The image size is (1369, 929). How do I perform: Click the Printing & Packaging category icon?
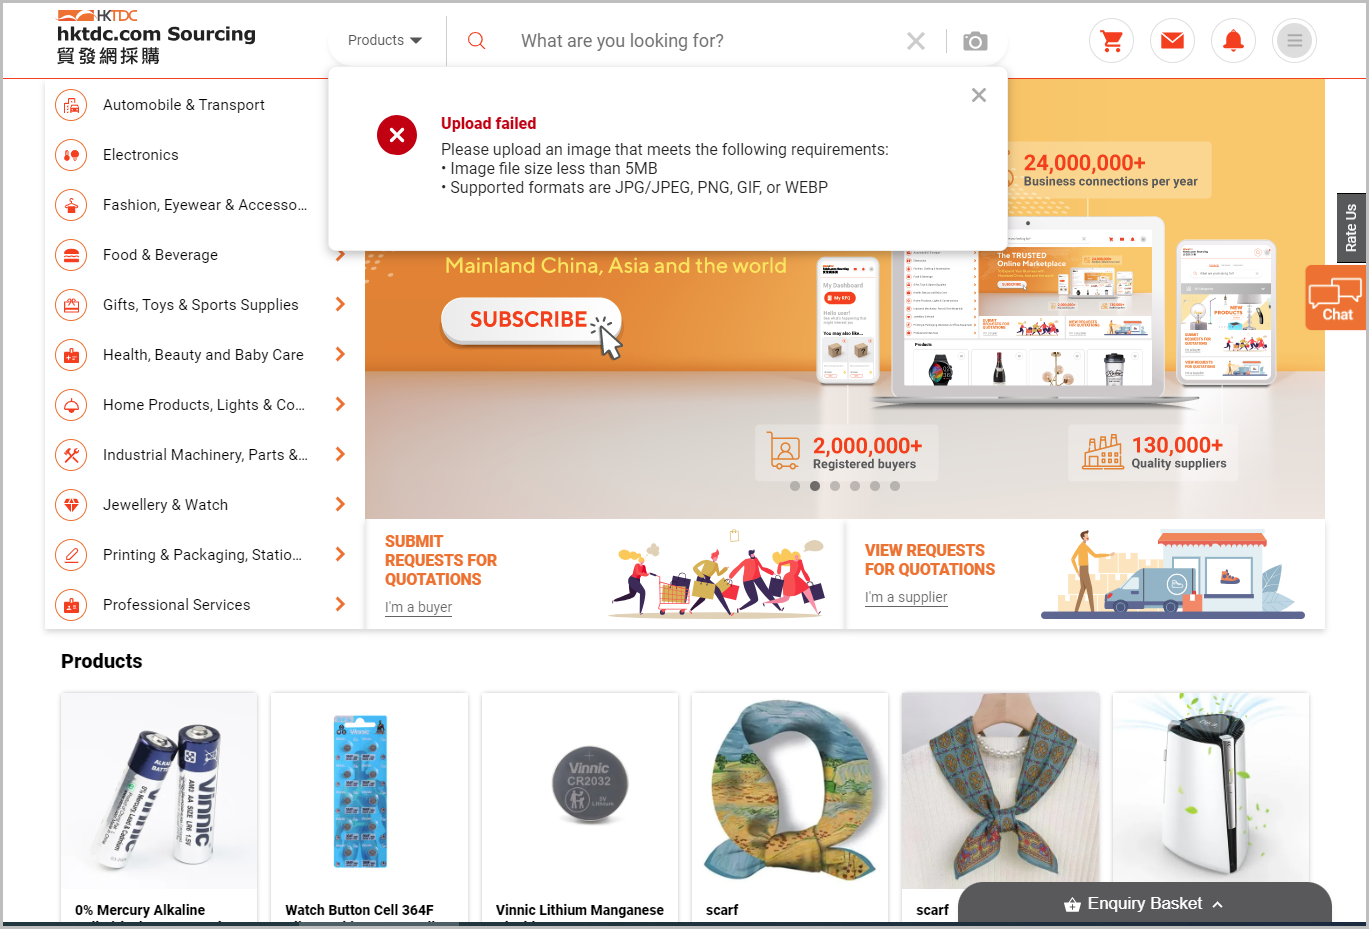click(x=71, y=554)
